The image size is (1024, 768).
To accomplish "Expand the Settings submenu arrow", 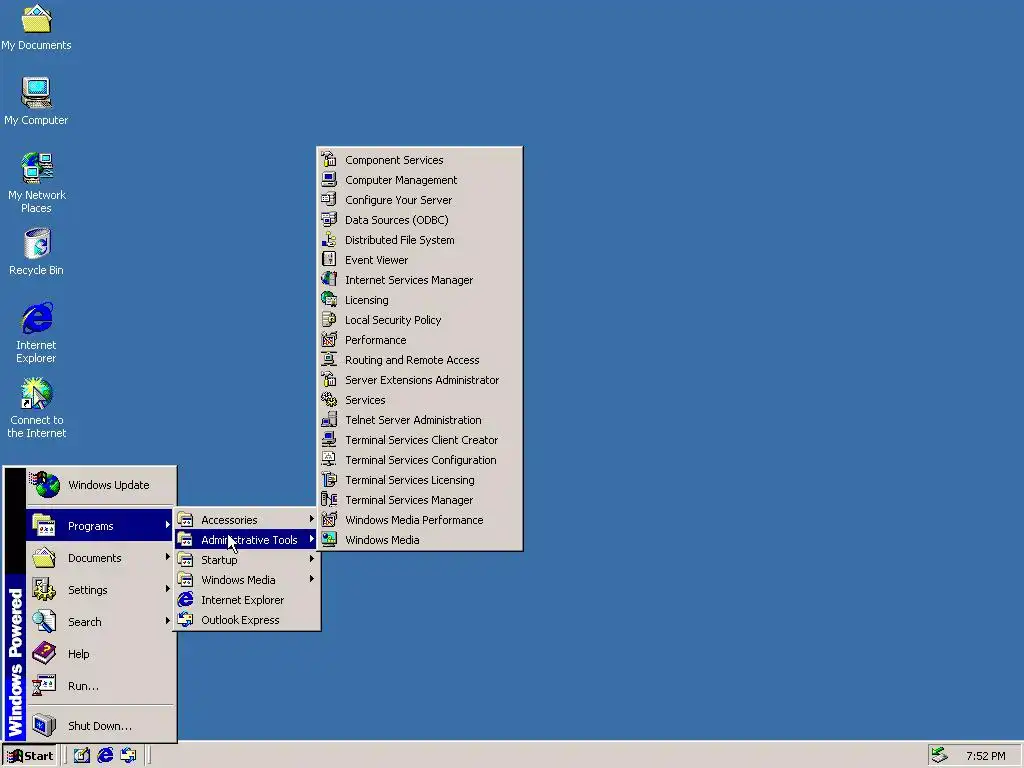I will 168,589.
